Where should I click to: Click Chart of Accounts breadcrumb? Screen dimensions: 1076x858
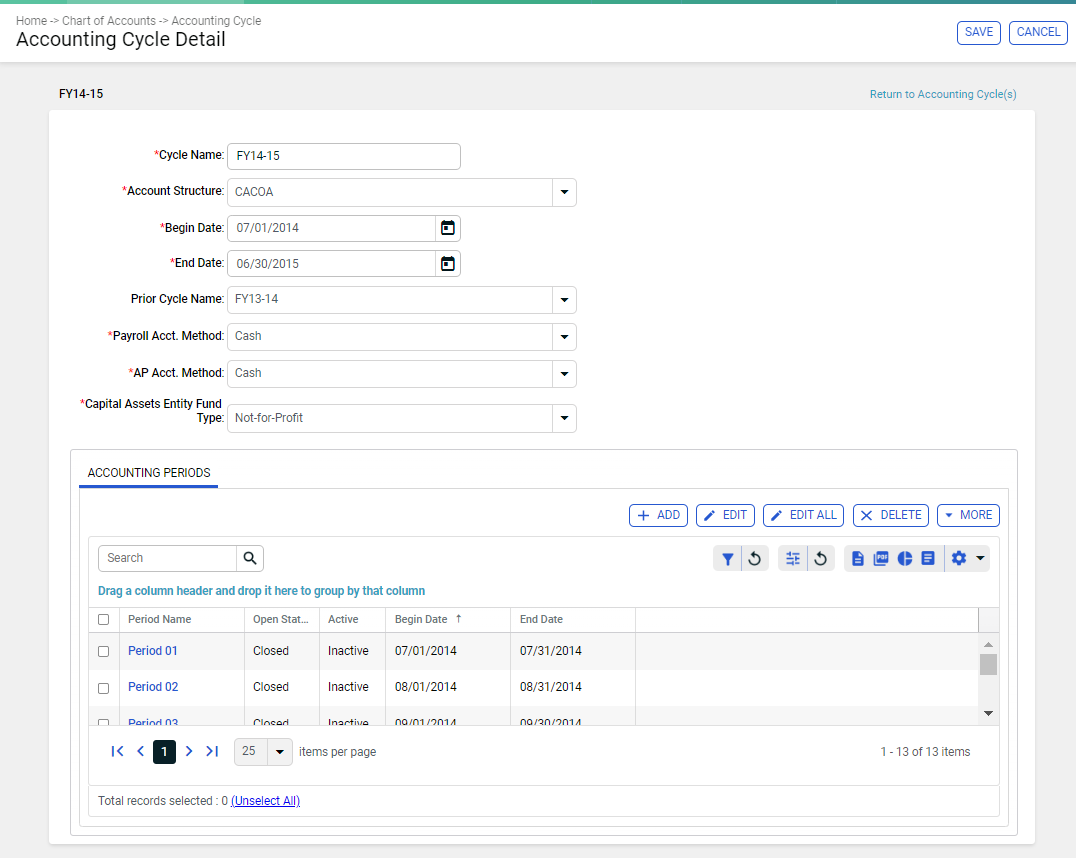109,21
